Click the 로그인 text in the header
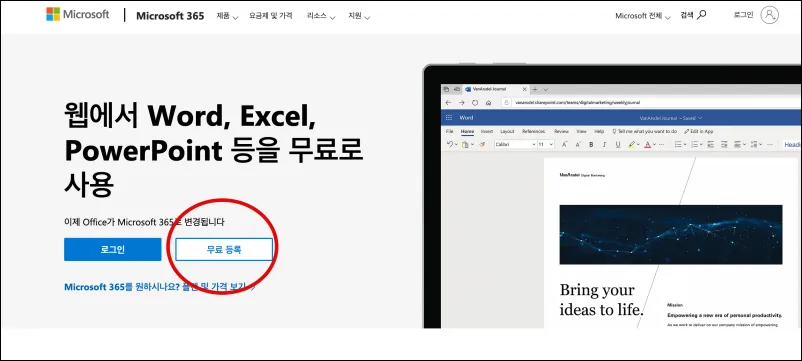The height and width of the screenshot is (361, 802). click(x=743, y=15)
